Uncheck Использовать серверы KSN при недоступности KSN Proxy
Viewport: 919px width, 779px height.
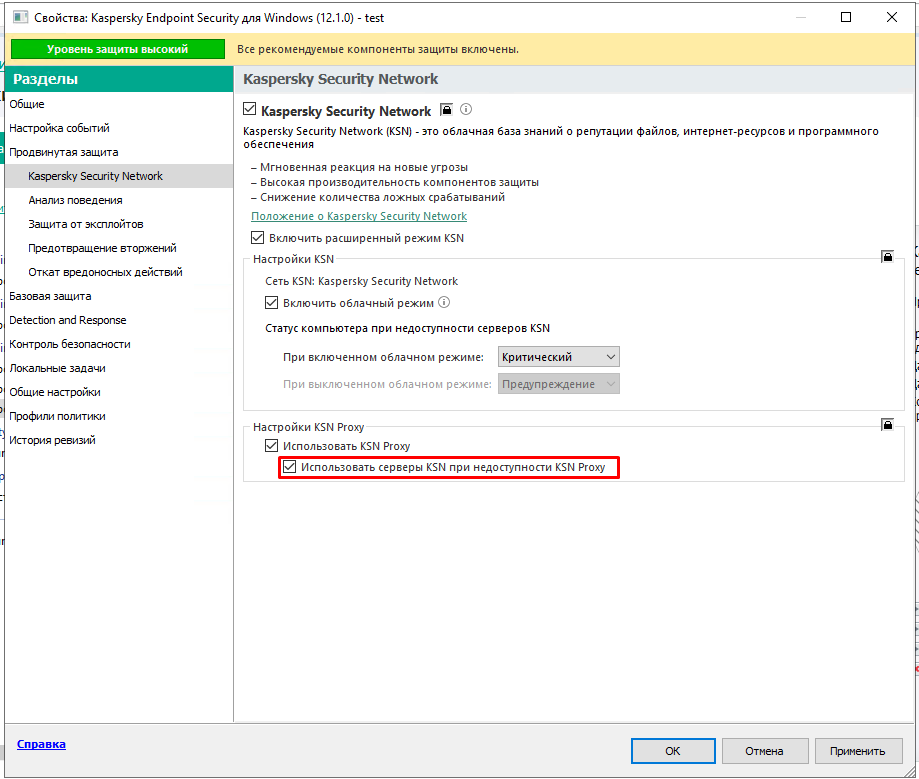[290, 467]
